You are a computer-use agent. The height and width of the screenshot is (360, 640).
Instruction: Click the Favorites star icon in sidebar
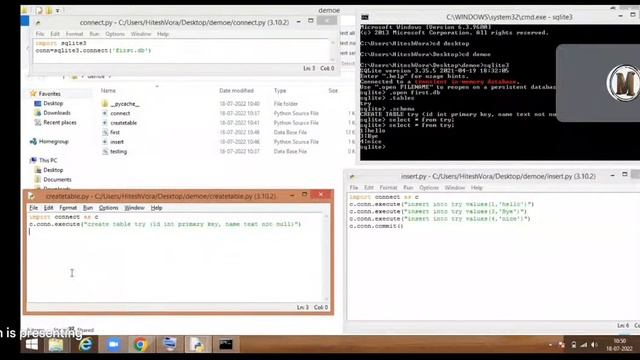click(33, 93)
